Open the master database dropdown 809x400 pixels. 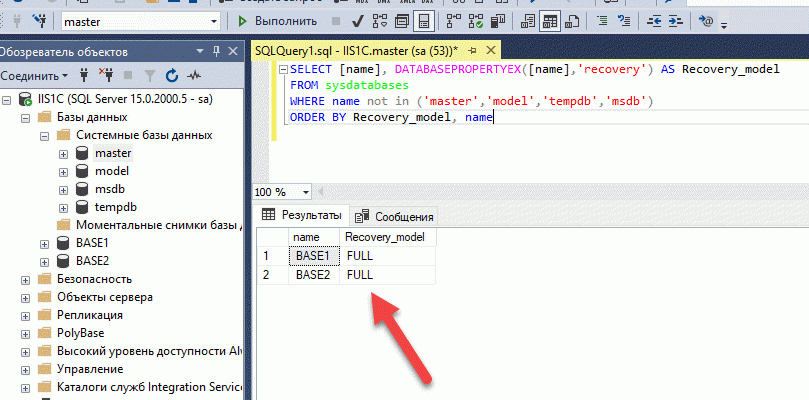pos(214,21)
